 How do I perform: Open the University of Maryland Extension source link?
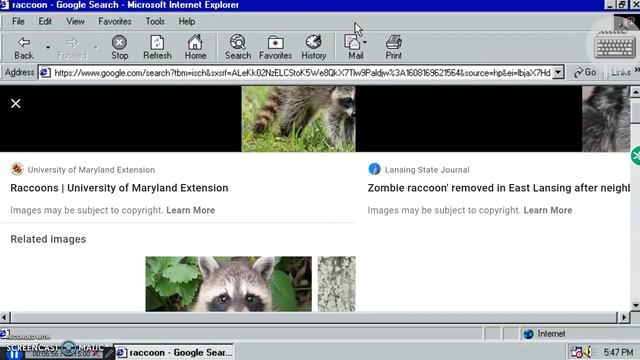(91, 170)
